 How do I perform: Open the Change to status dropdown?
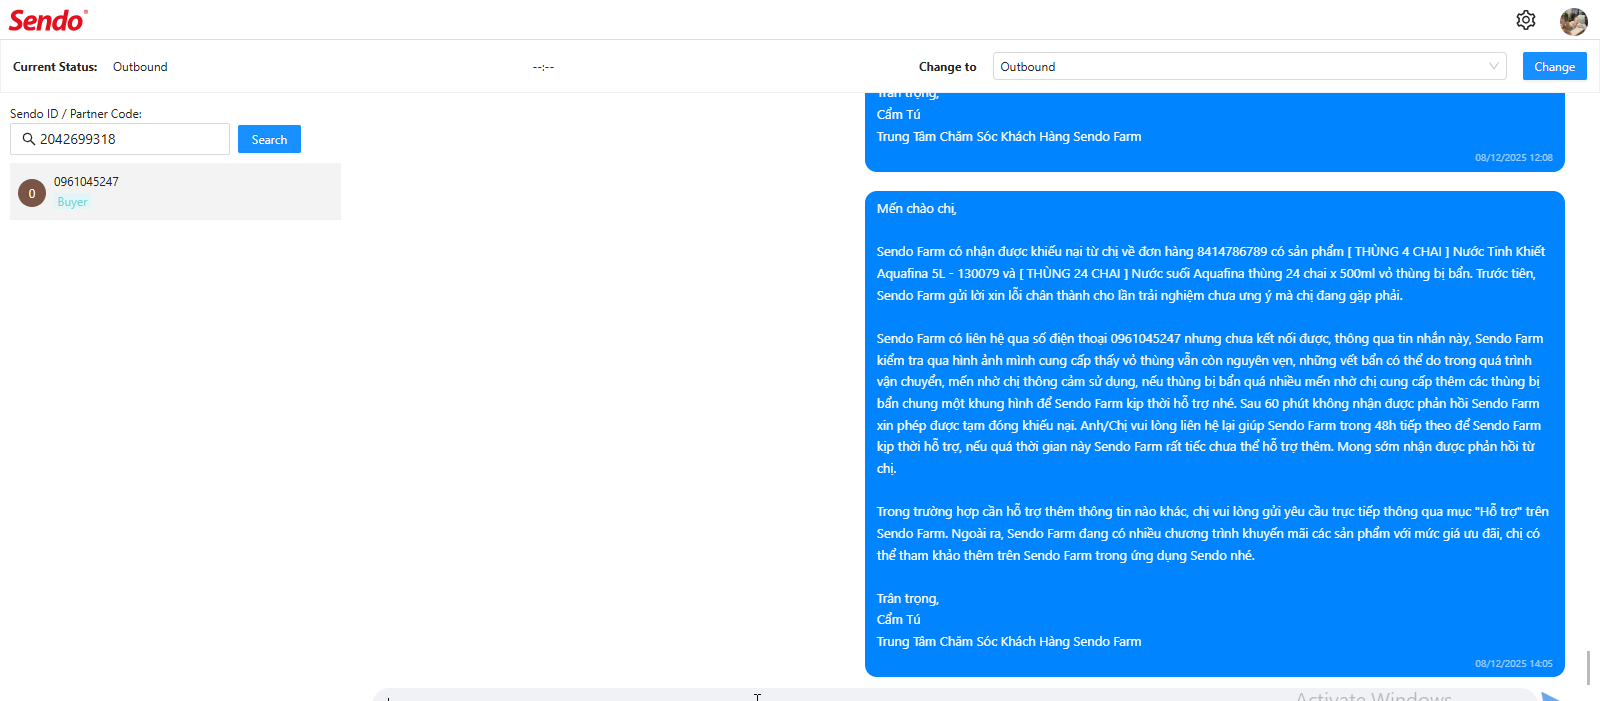coord(1250,67)
